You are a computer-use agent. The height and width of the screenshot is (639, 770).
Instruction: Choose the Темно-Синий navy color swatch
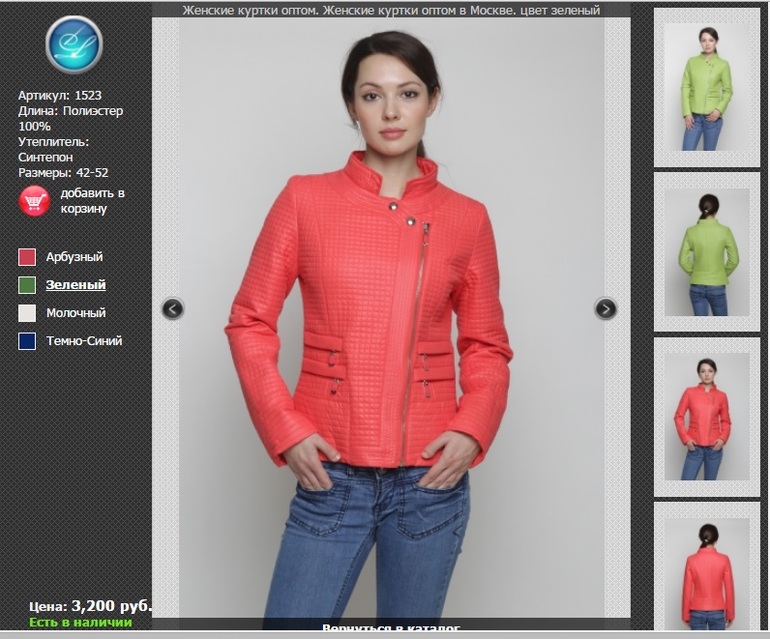[27, 341]
